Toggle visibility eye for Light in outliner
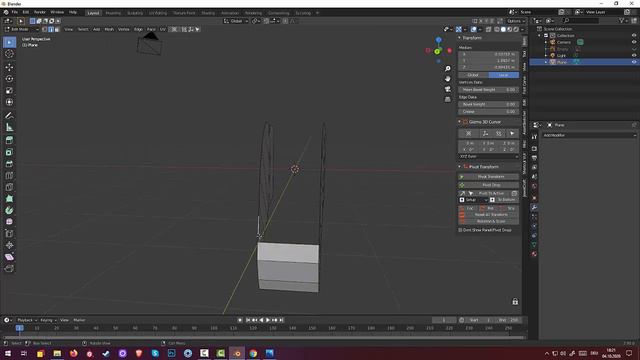This screenshot has width=640, height=360. pyautogui.click(x=634, y=55)
